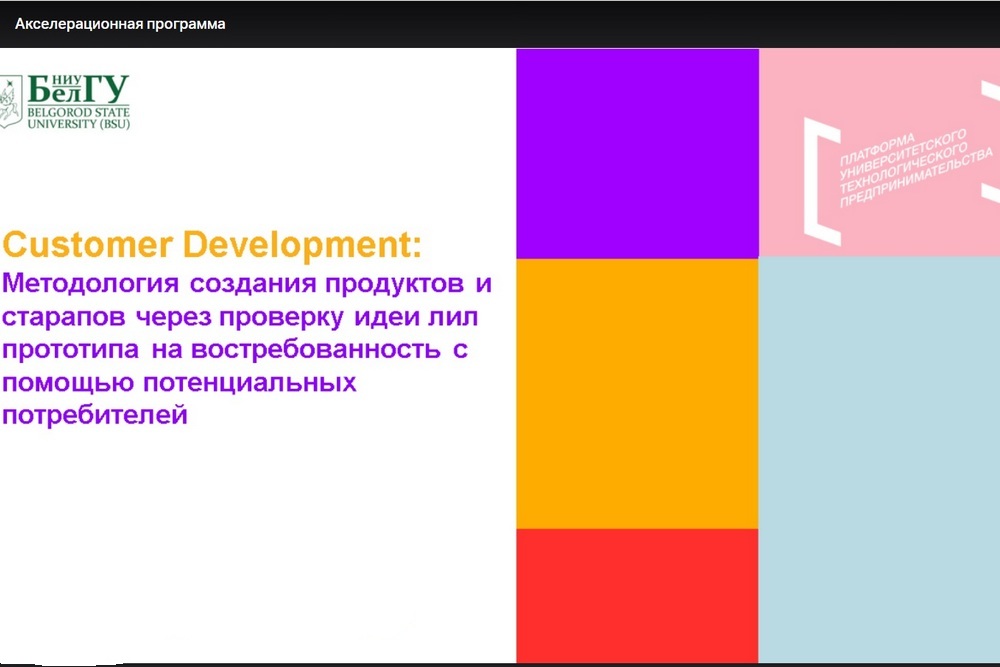Click the red color block
The width and height of the screenshot is (1000, 667).
point(637,594)
